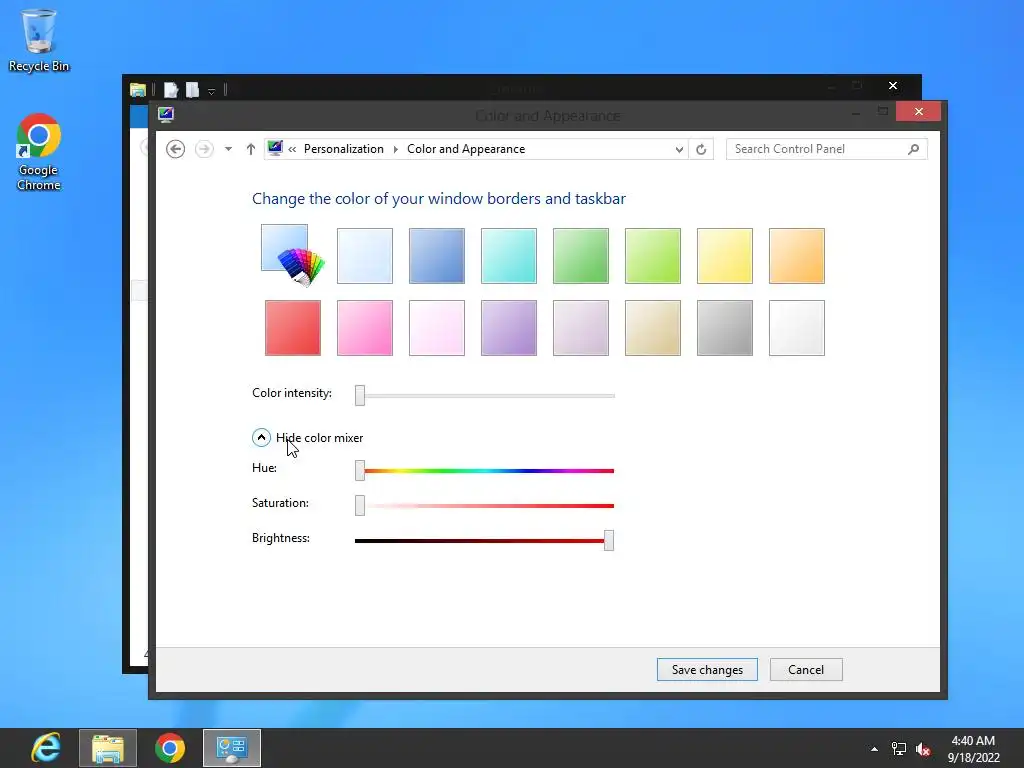
Task: Choose the pale sky blue color swatch
Action: tap(364, 256)
